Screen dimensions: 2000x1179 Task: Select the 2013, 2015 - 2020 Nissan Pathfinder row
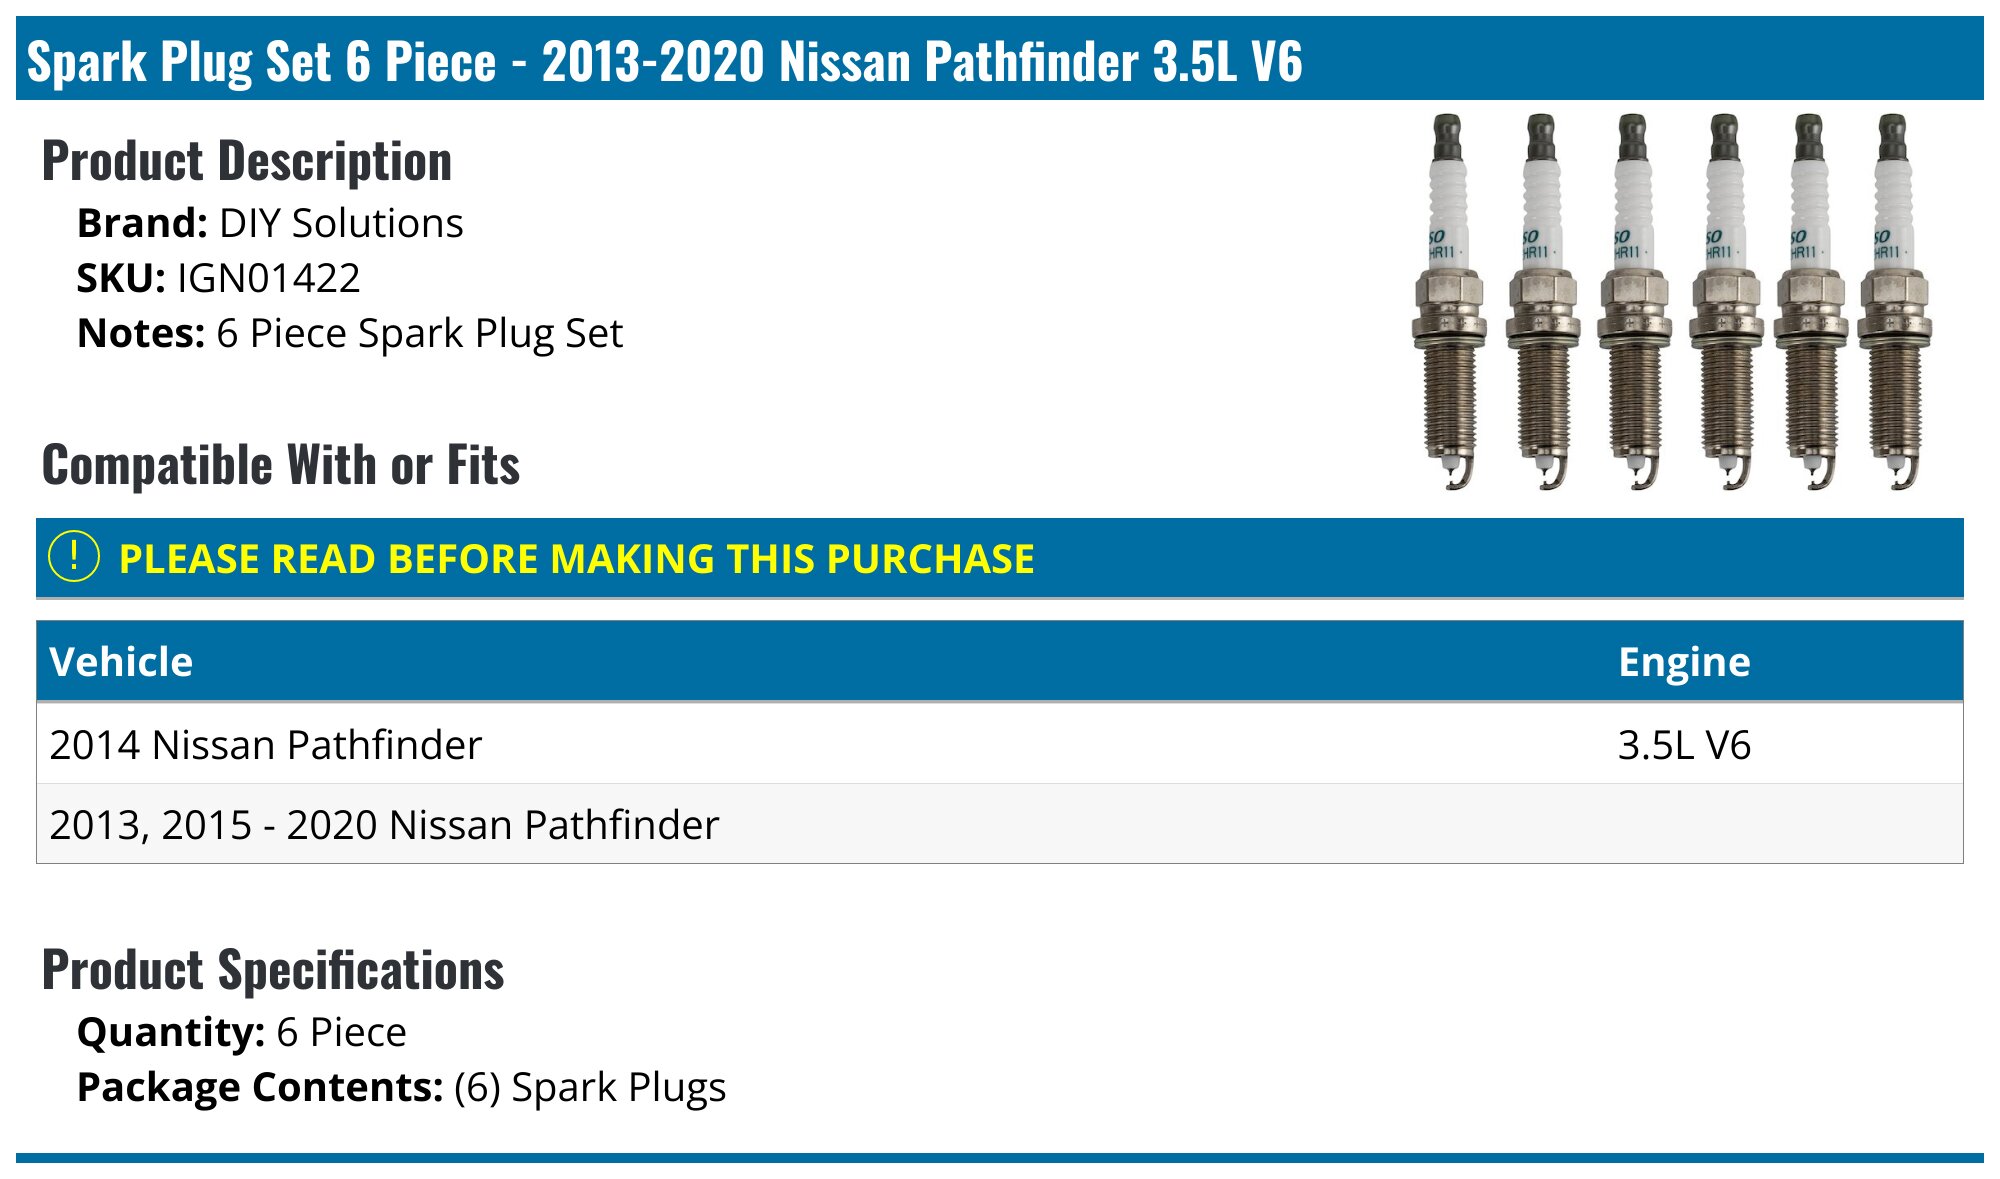click(x=1000, y=824)
